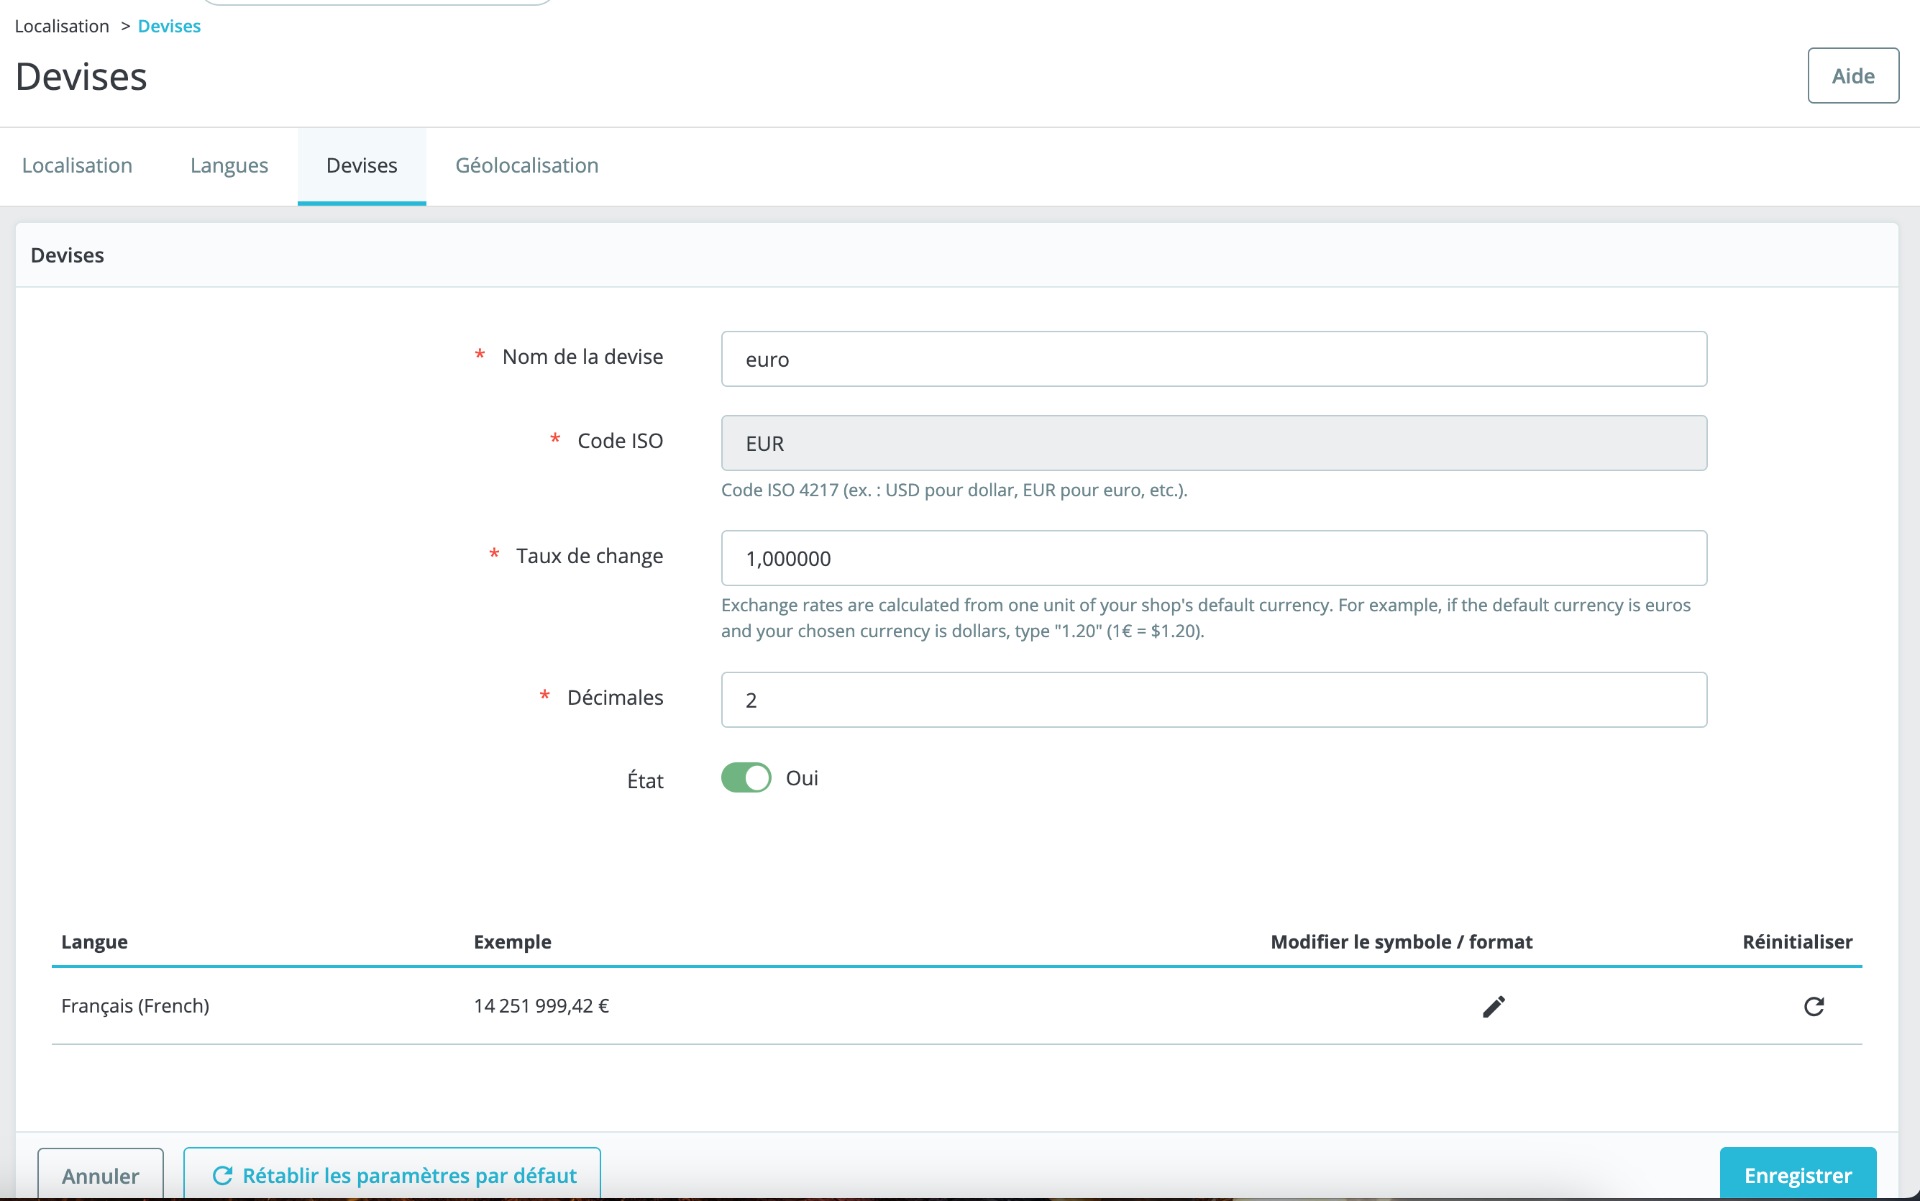Screen dimensions: 1920x1201
Task: Open the Langues tab
Action: (x=229, y=165)
